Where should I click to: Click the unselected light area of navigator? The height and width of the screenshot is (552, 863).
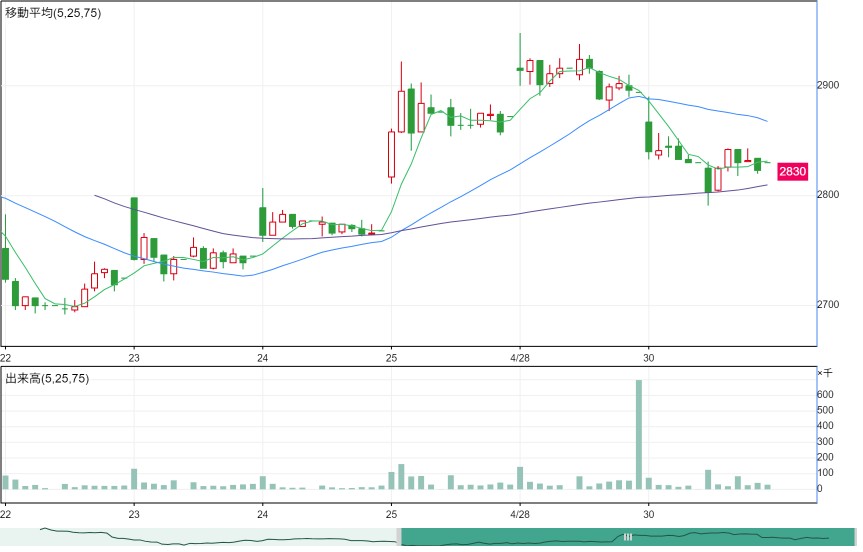(x=198, y=537)
